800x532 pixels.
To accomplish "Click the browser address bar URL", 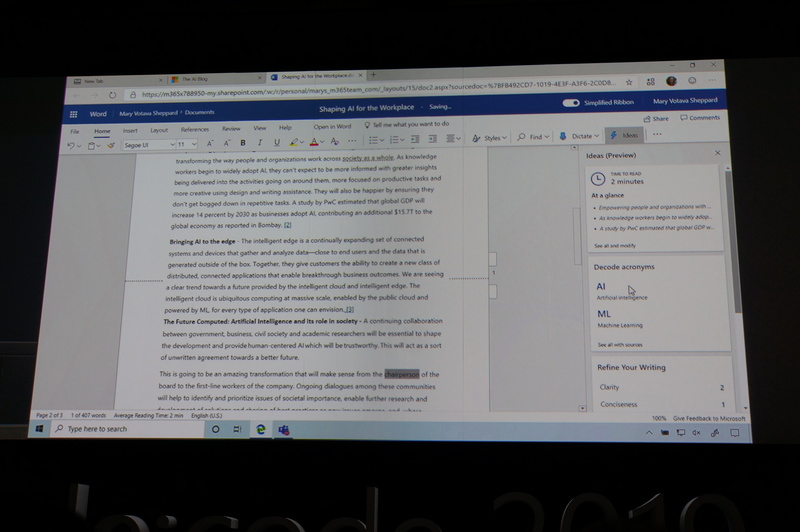I will tap(379, 89).
